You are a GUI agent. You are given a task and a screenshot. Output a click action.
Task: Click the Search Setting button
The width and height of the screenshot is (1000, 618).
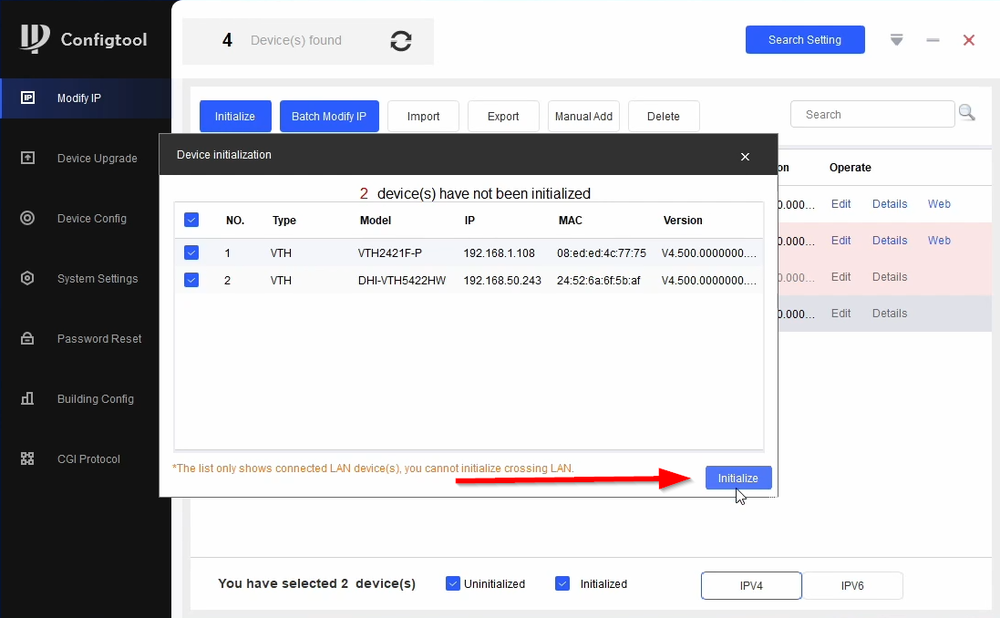click(805, 39)
